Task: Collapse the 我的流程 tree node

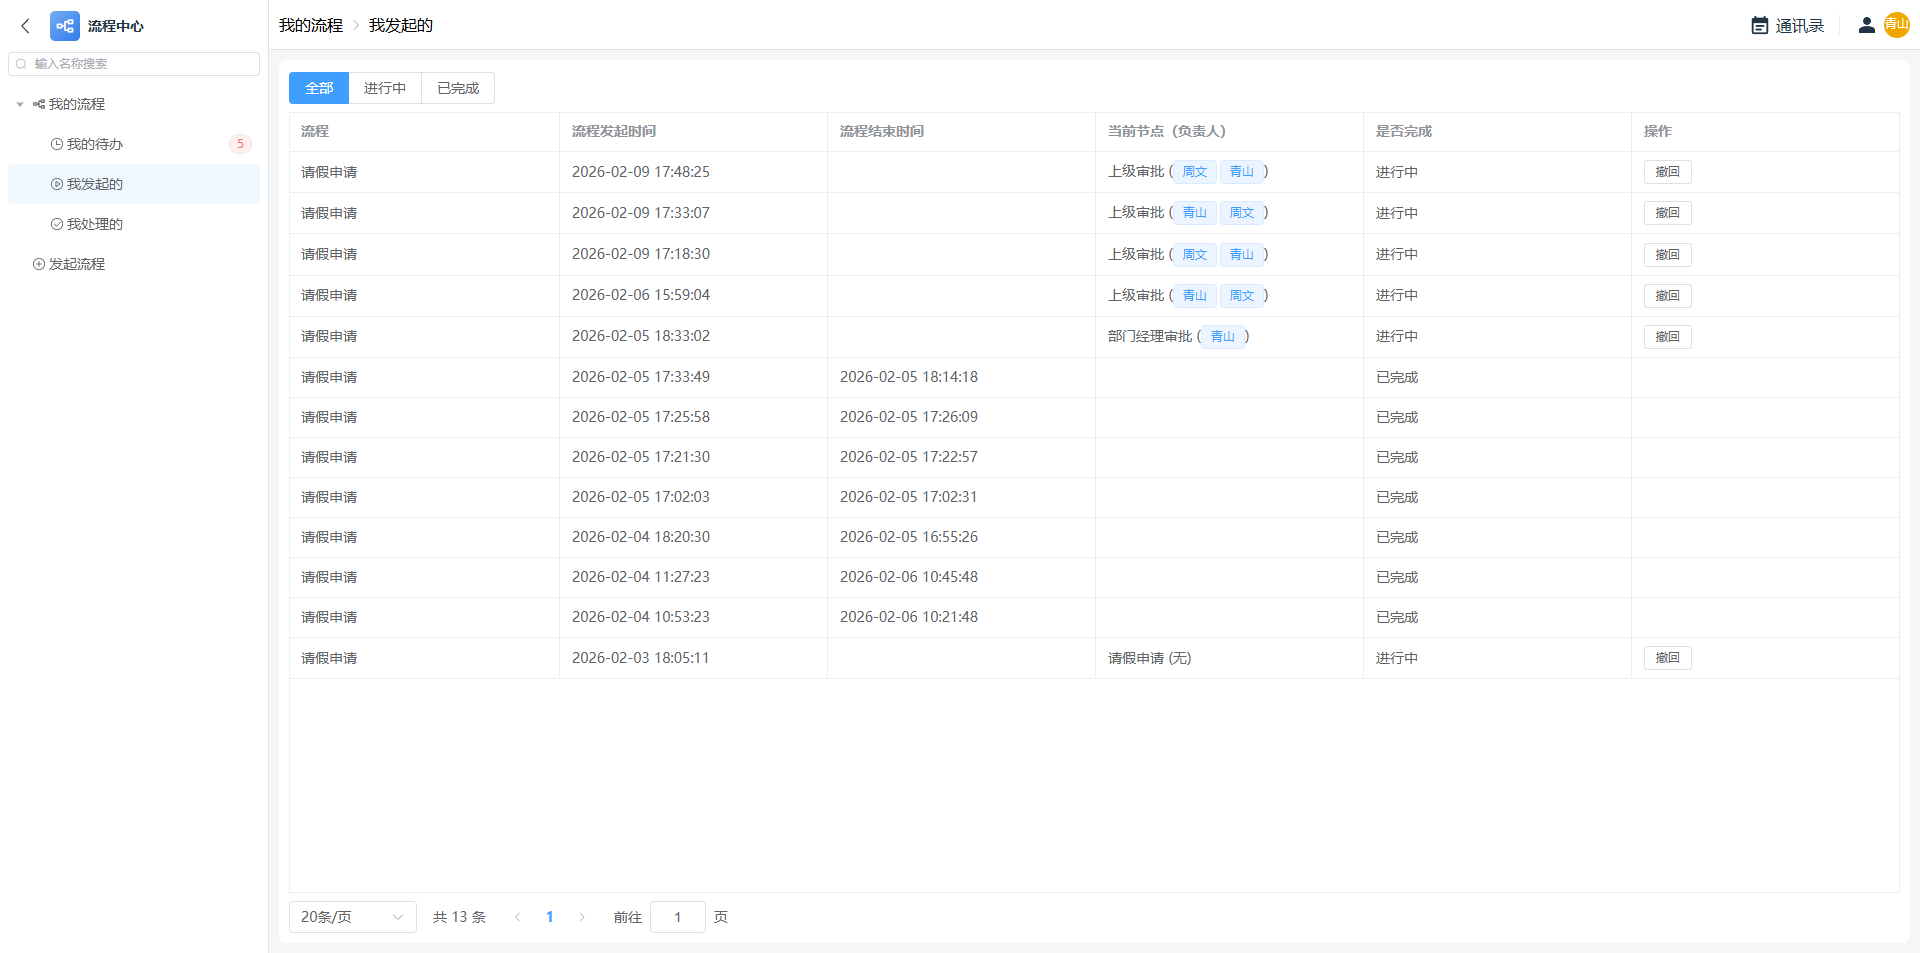Action: pos(20,104)
